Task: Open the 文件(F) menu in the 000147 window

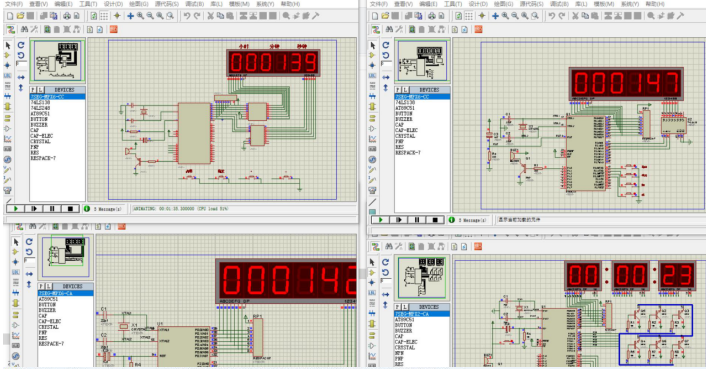Action: point(378,4)
